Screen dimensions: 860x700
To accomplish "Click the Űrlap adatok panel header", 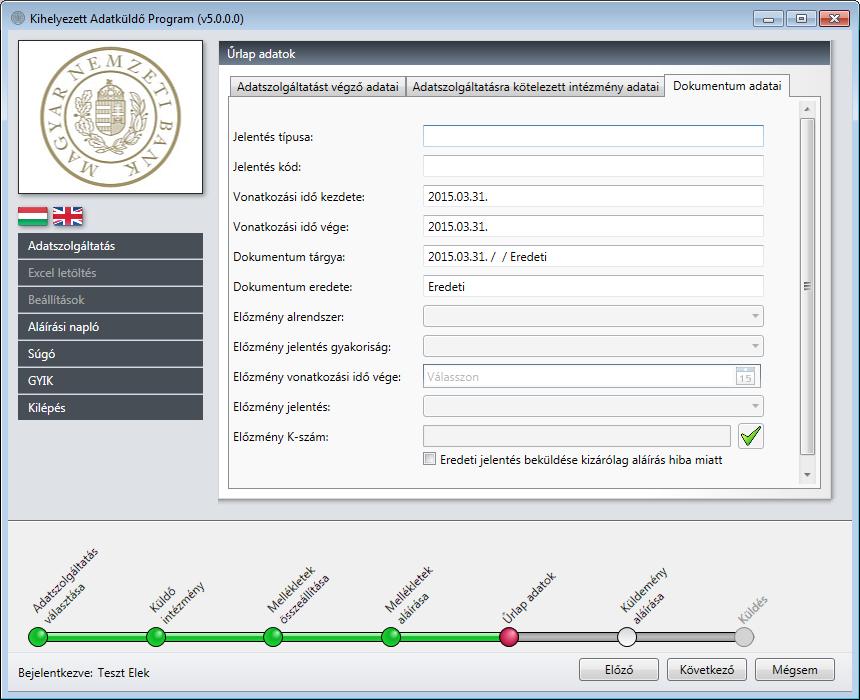I will tap(524, 54).
